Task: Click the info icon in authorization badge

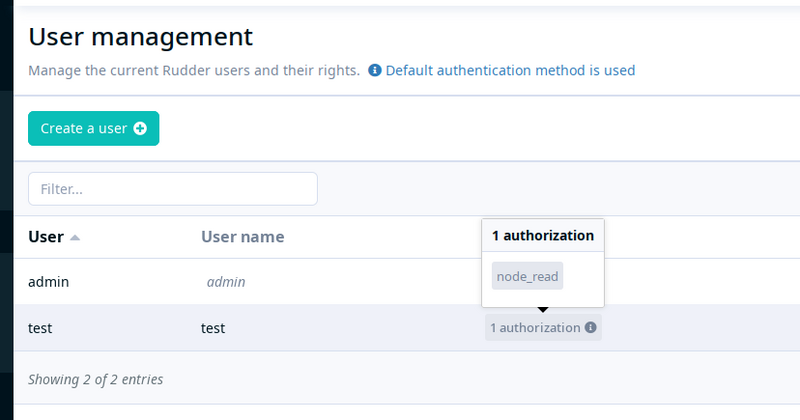Action: [x=590, y=327]
